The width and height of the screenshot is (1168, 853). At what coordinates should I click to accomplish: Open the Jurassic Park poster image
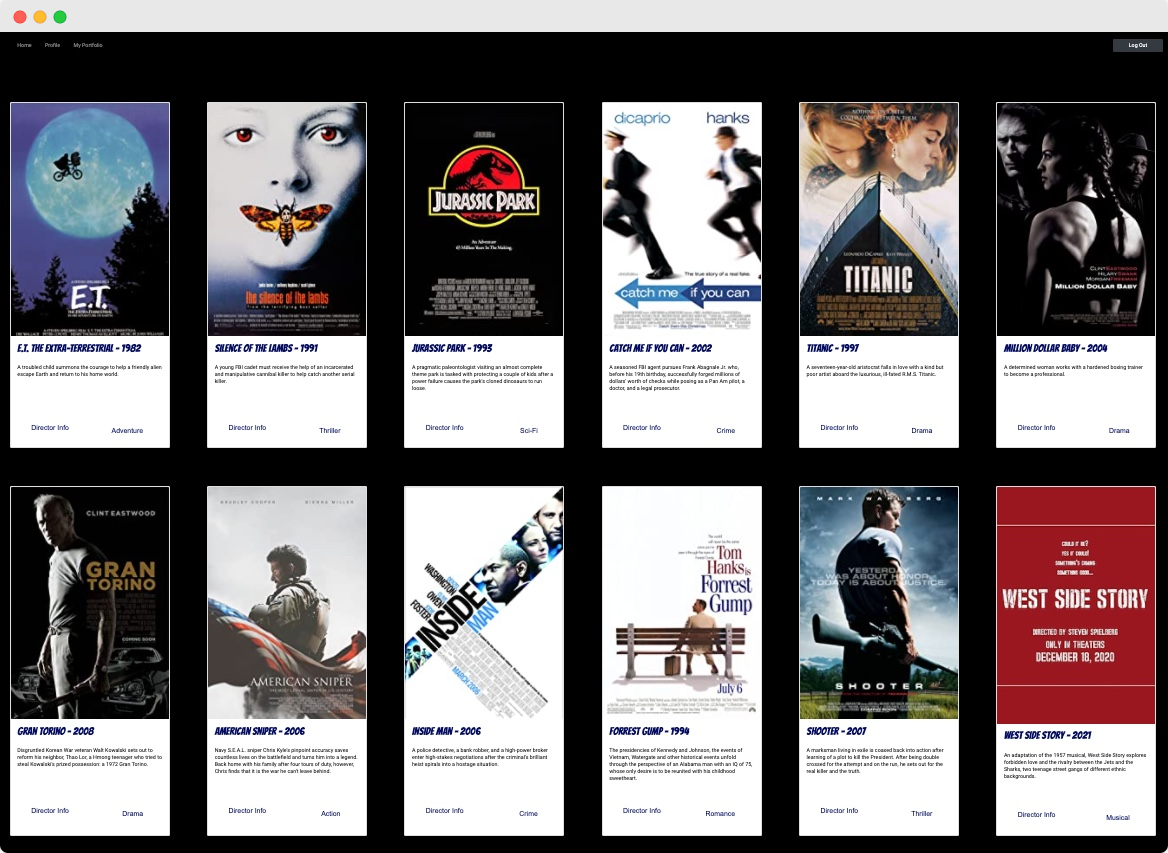pos(484,219)
